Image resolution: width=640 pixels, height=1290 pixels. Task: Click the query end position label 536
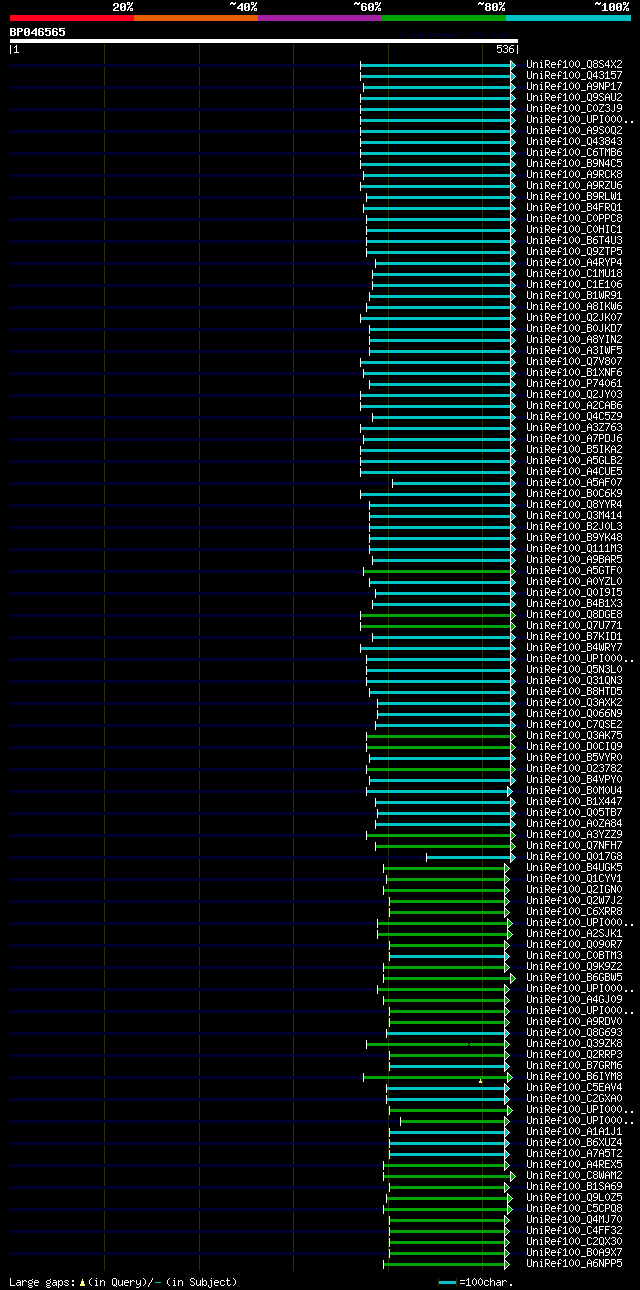point(505,49)
